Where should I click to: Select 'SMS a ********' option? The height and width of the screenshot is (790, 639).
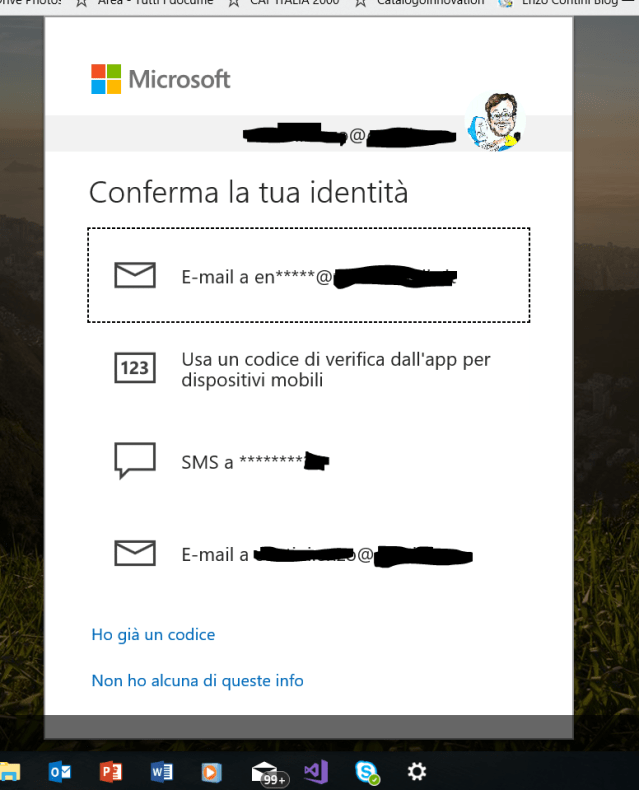(308, 462)
